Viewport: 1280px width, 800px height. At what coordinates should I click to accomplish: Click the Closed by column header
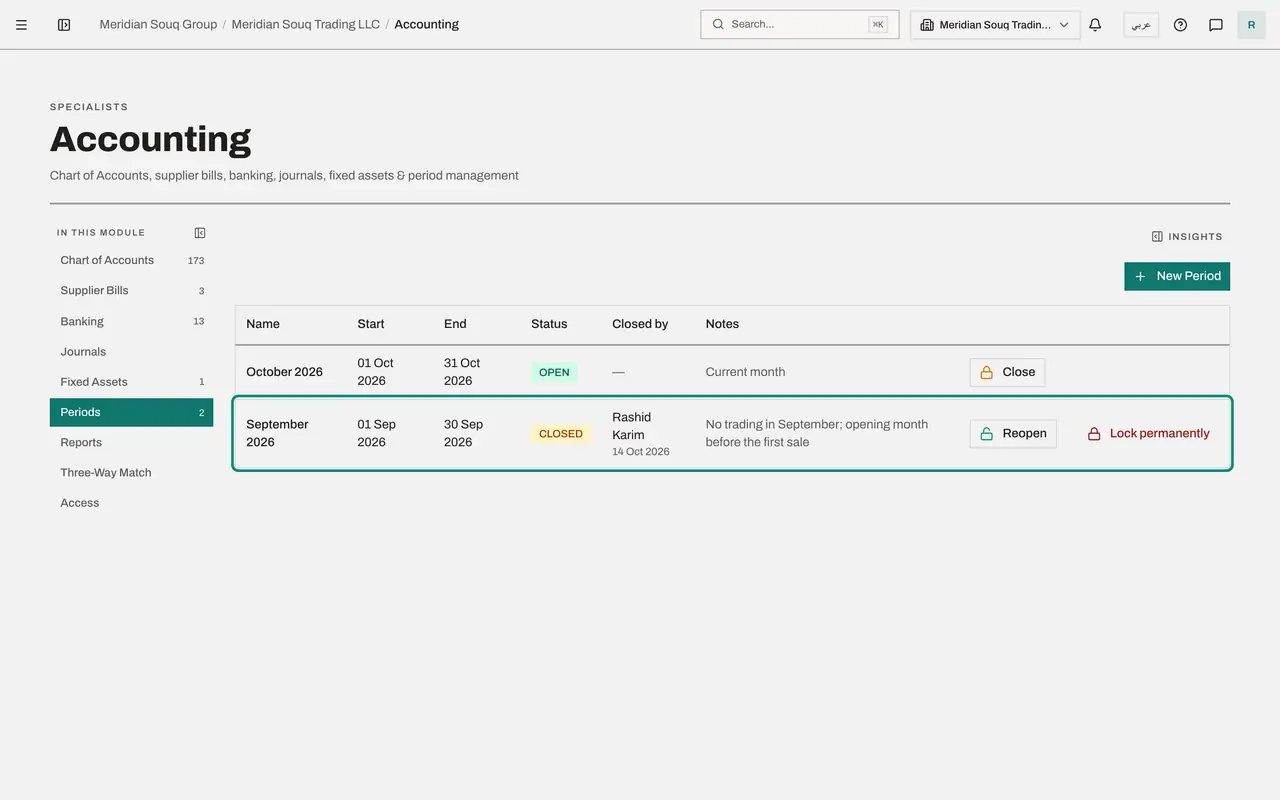click(640, 324)
